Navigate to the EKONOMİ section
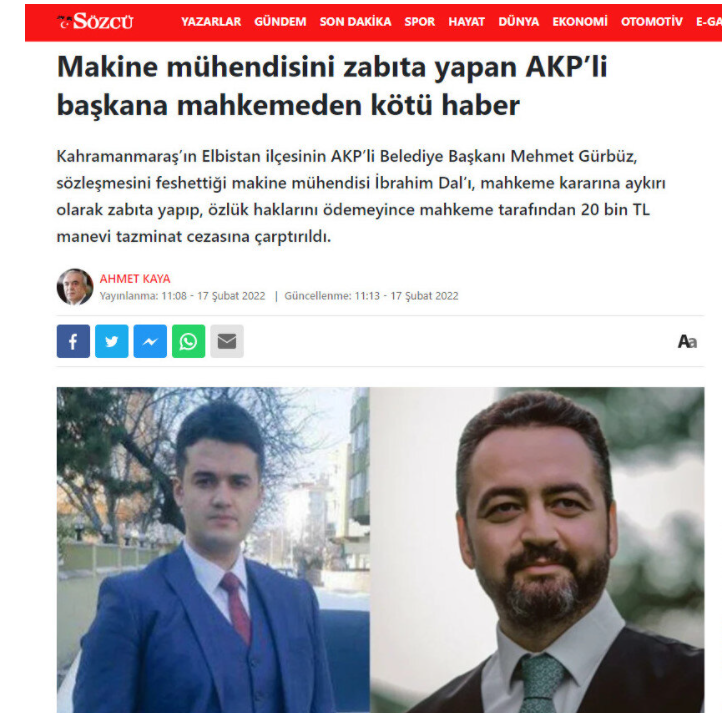The image size is (722, 713). pyautogui.click(x=580, y=22)
